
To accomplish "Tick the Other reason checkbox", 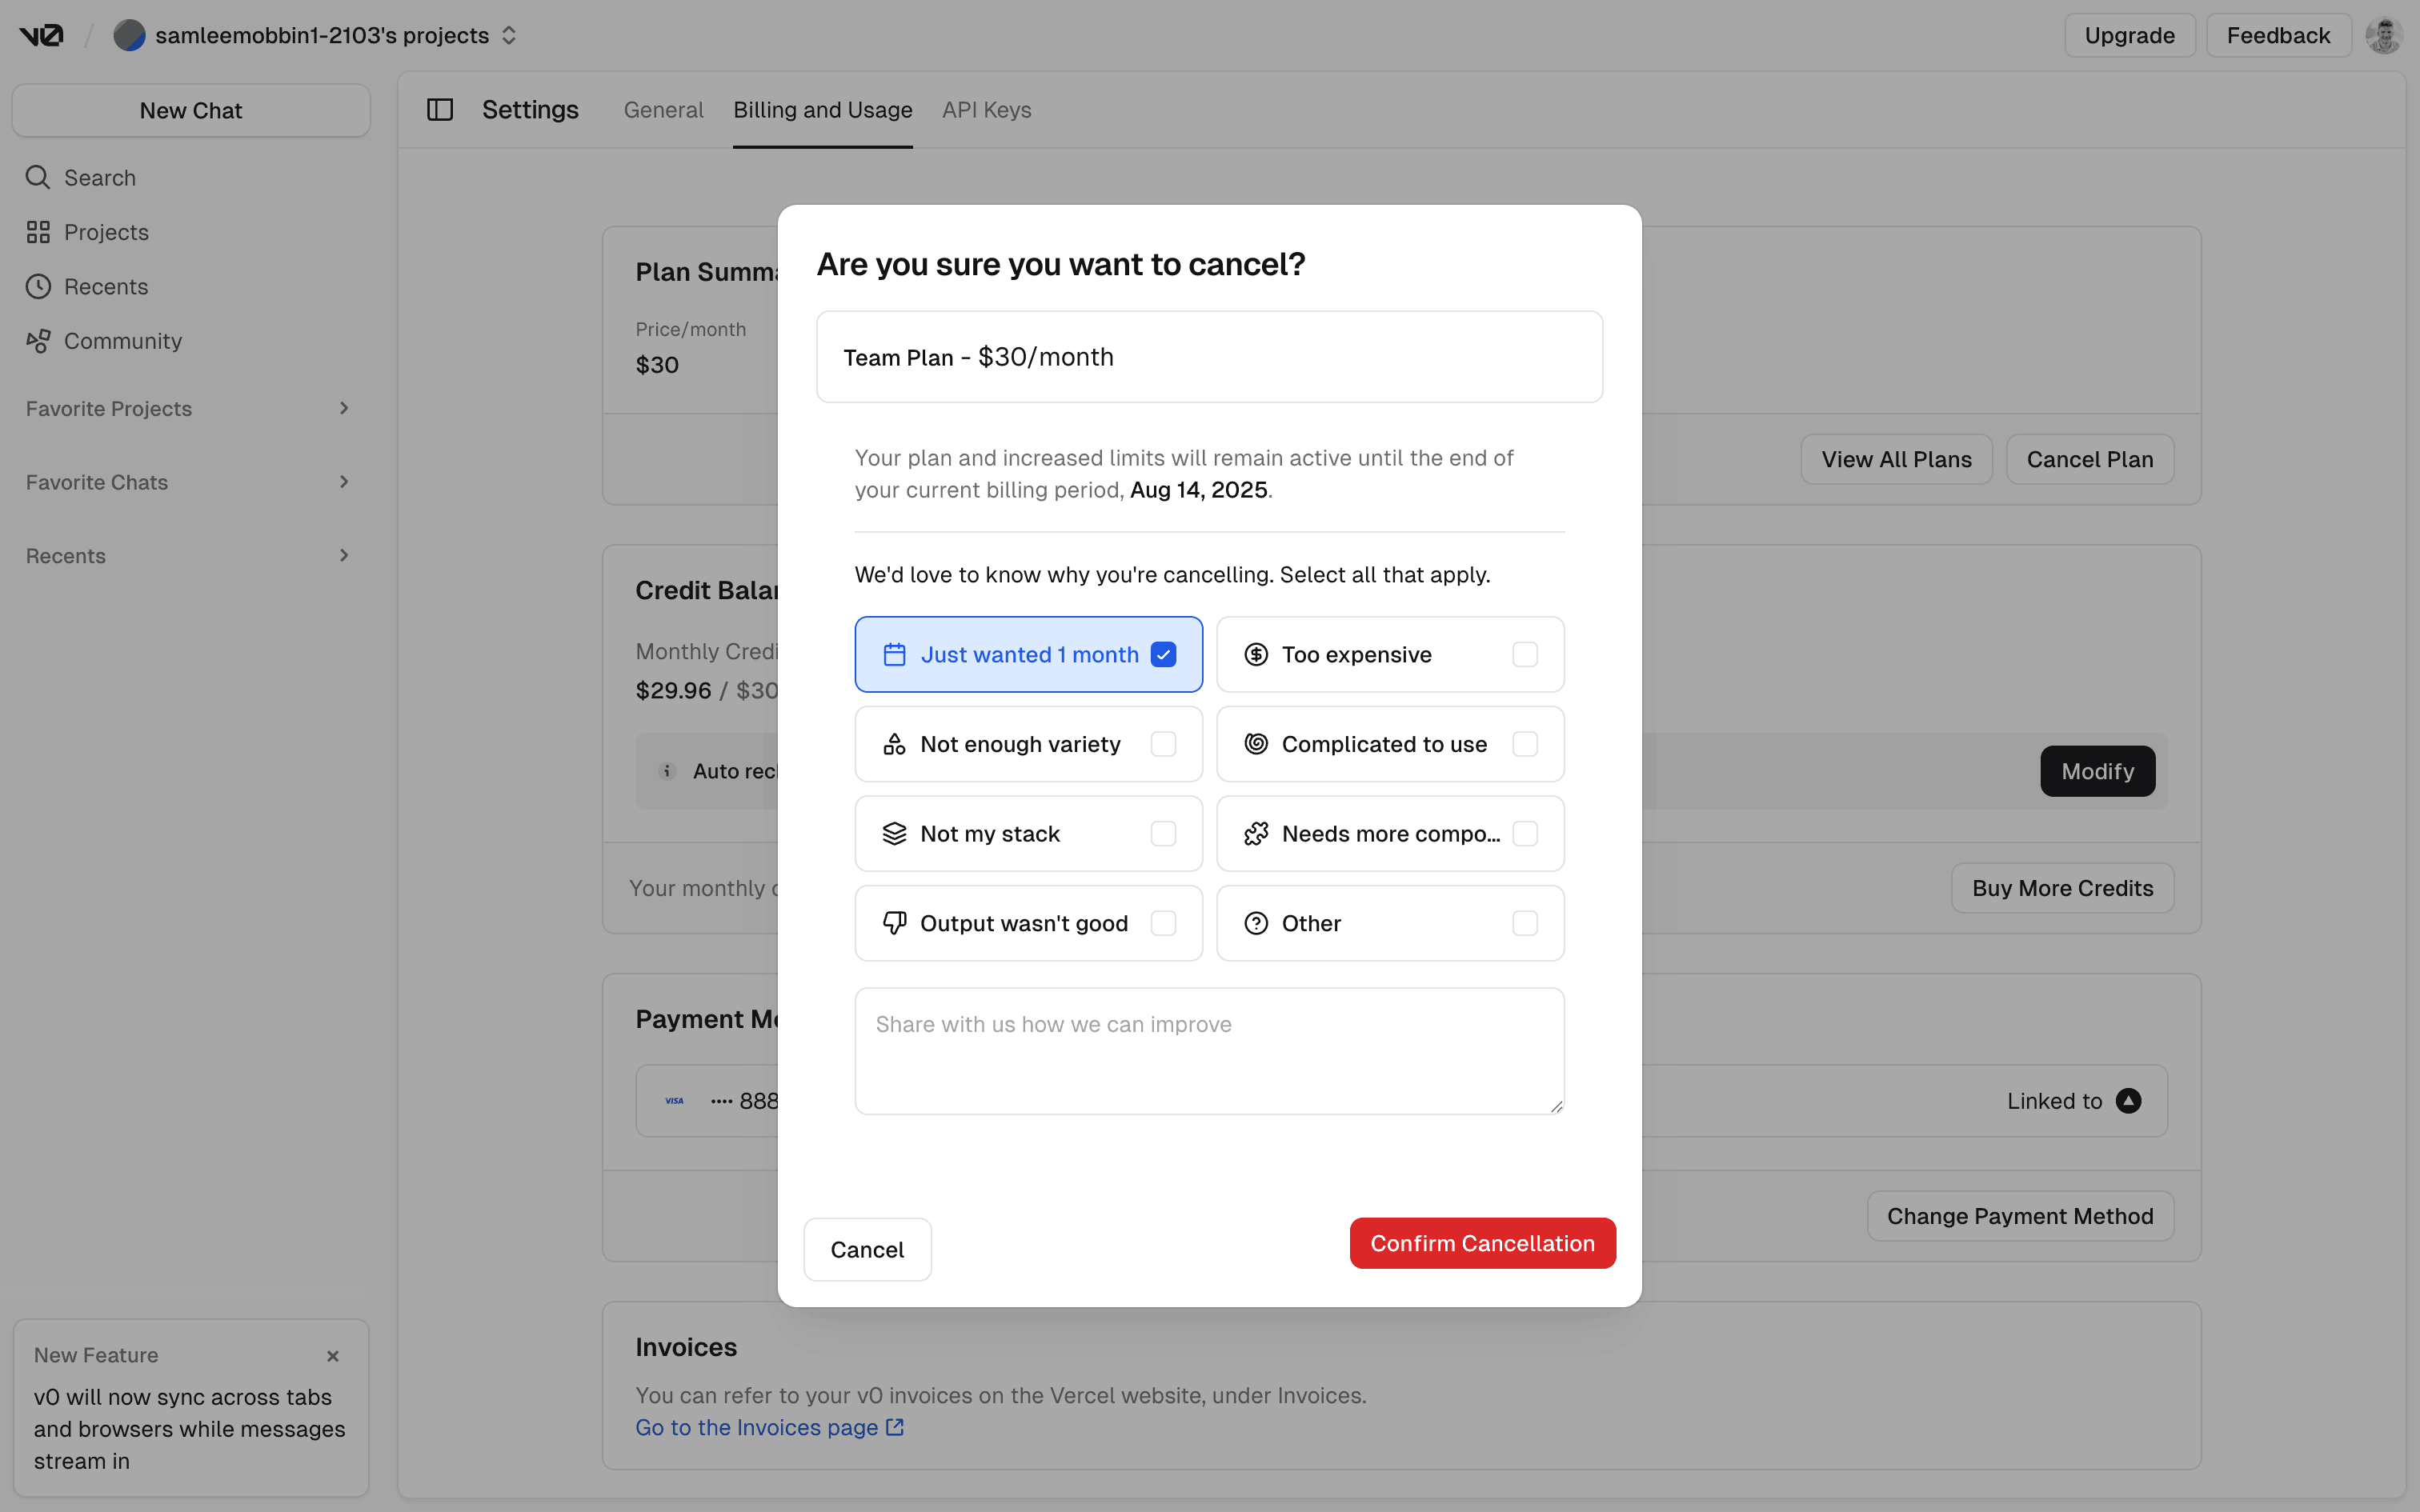I will (x=1524, y=923).
